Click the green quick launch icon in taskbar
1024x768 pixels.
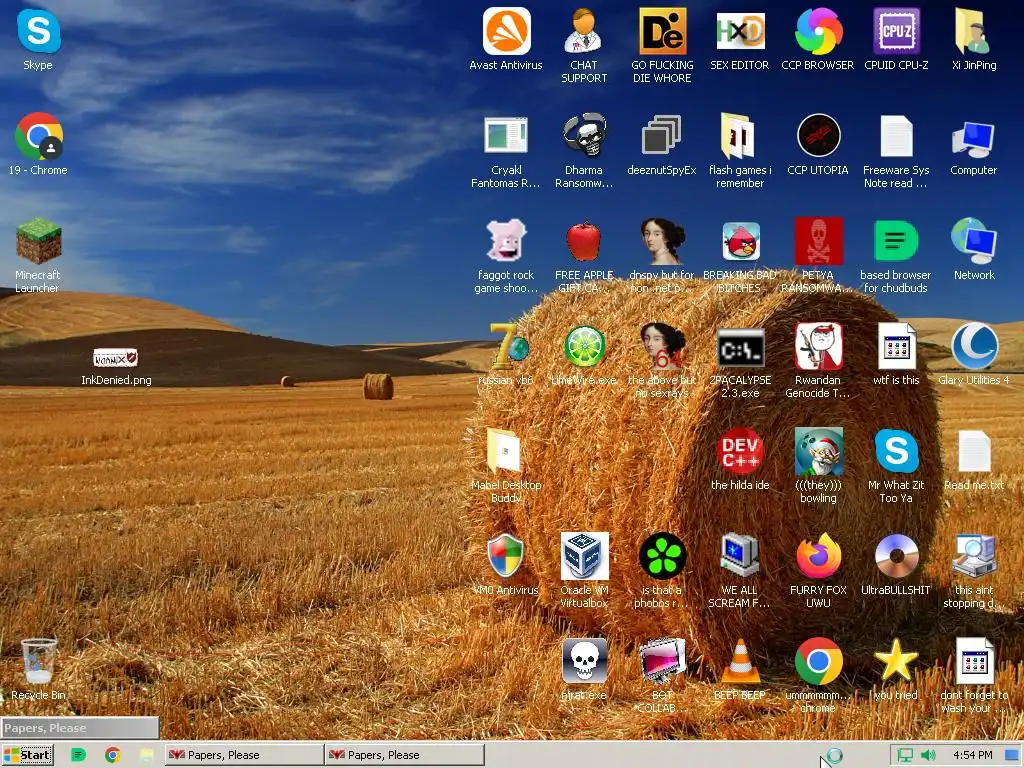78,755
